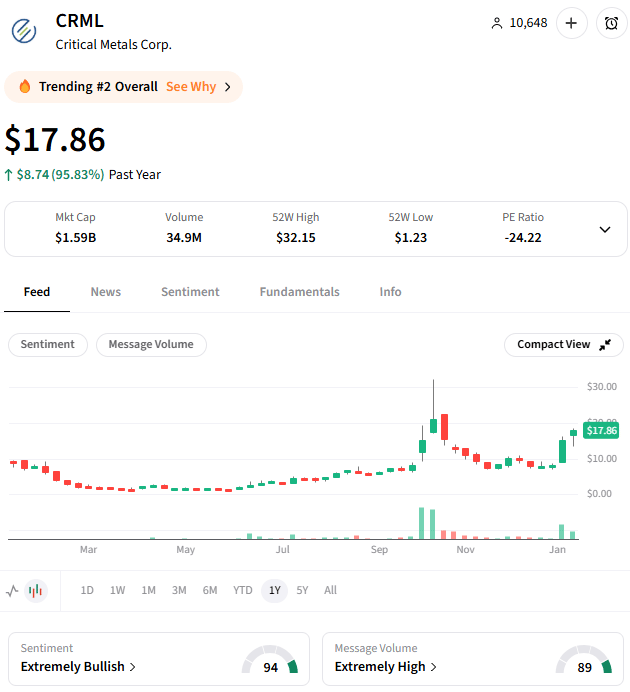Click the 52W Low value $1.23
Viewport: 630px width, 692px height.
(x=411, y=238)
